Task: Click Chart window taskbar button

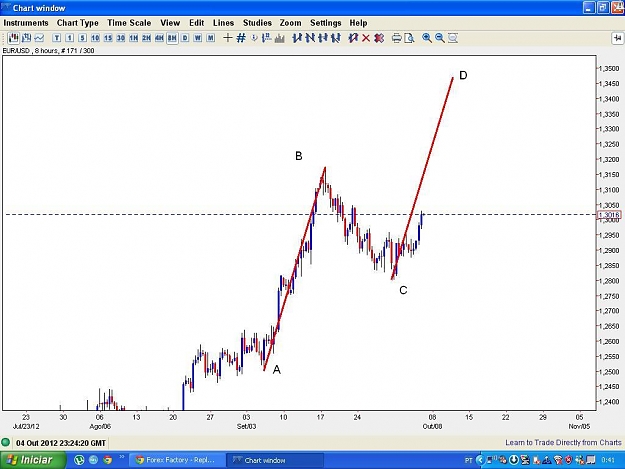Action: pyautogui.click(x=275, y=460)
